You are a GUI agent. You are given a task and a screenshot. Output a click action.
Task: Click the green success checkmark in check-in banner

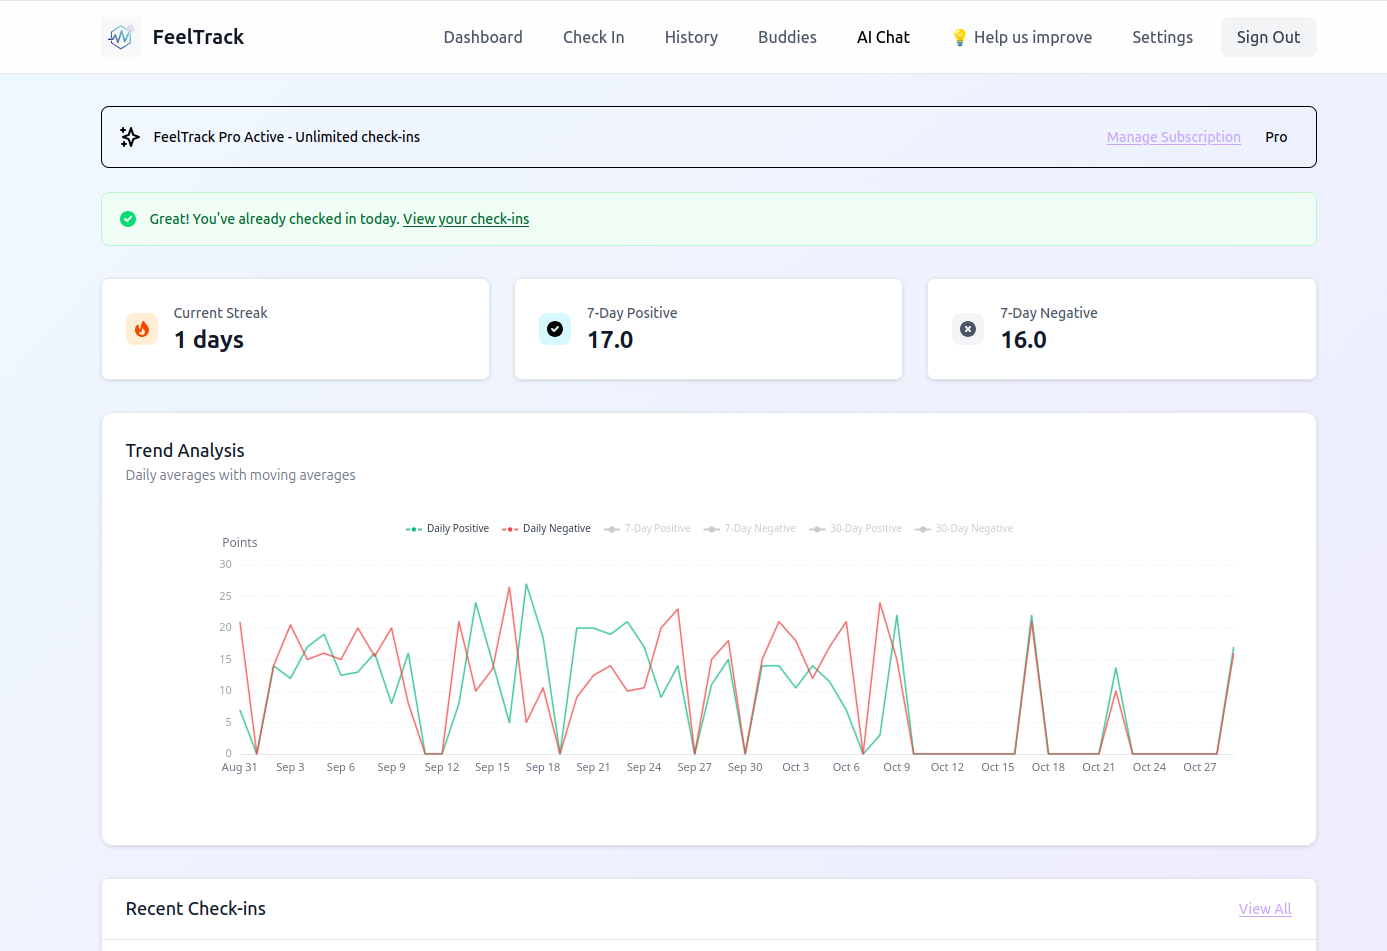click(x=128, y=218)
